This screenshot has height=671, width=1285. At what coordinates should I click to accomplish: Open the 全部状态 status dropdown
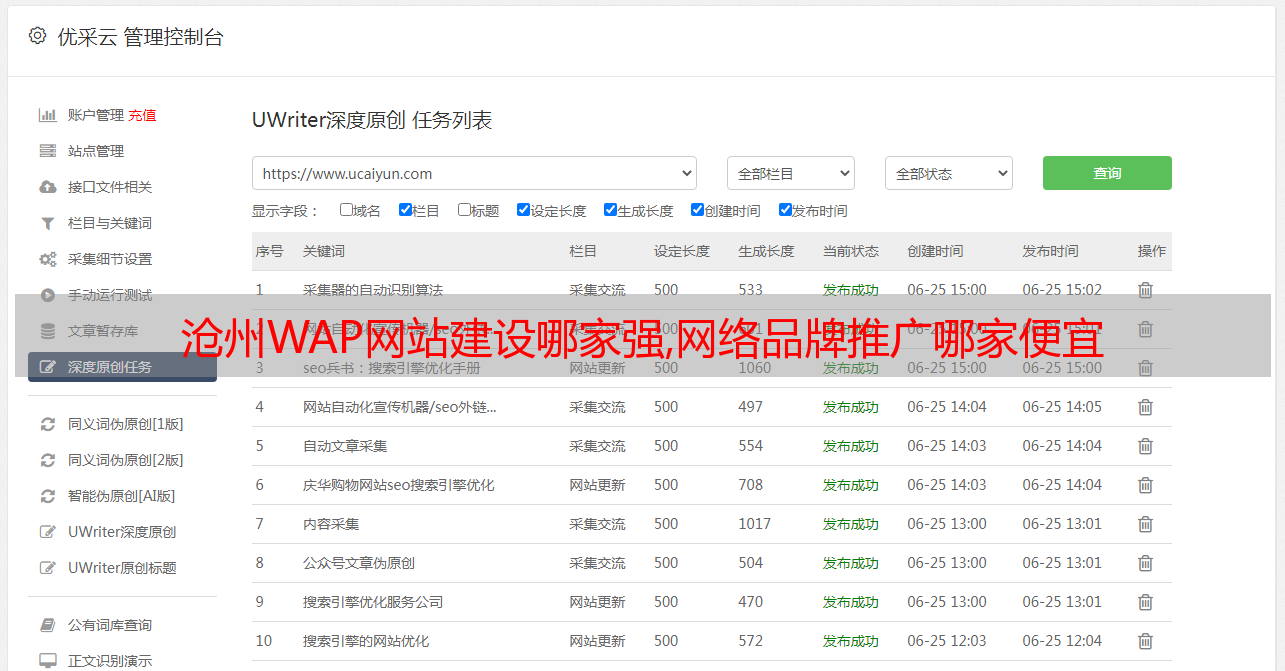[x=948, y=173]
